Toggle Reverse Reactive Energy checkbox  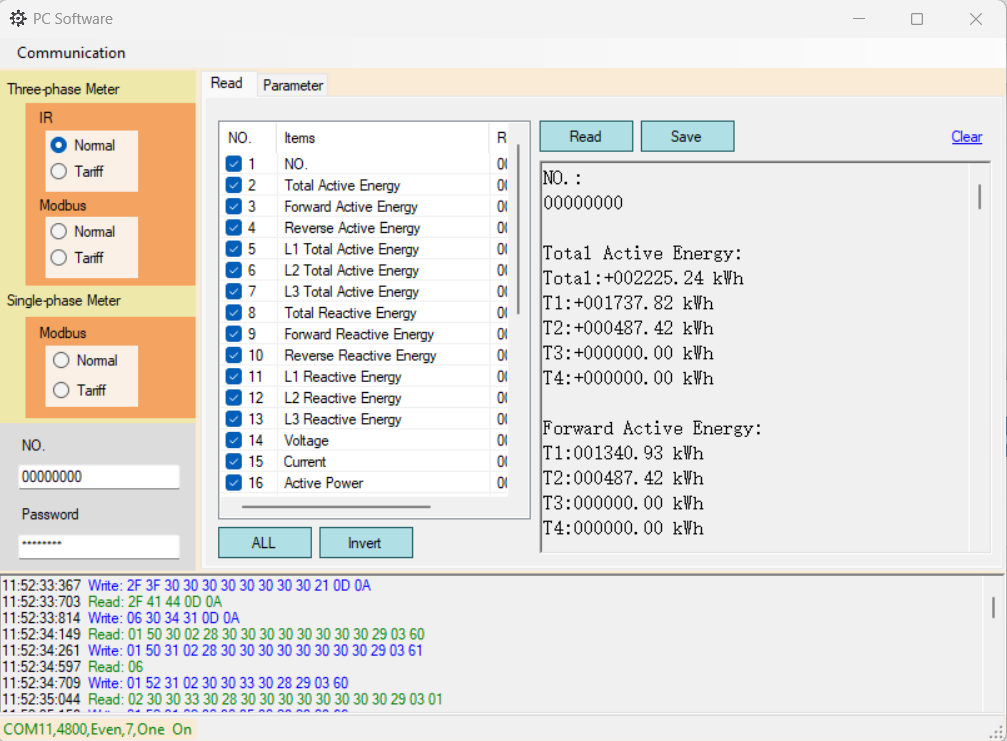point(234,355)
